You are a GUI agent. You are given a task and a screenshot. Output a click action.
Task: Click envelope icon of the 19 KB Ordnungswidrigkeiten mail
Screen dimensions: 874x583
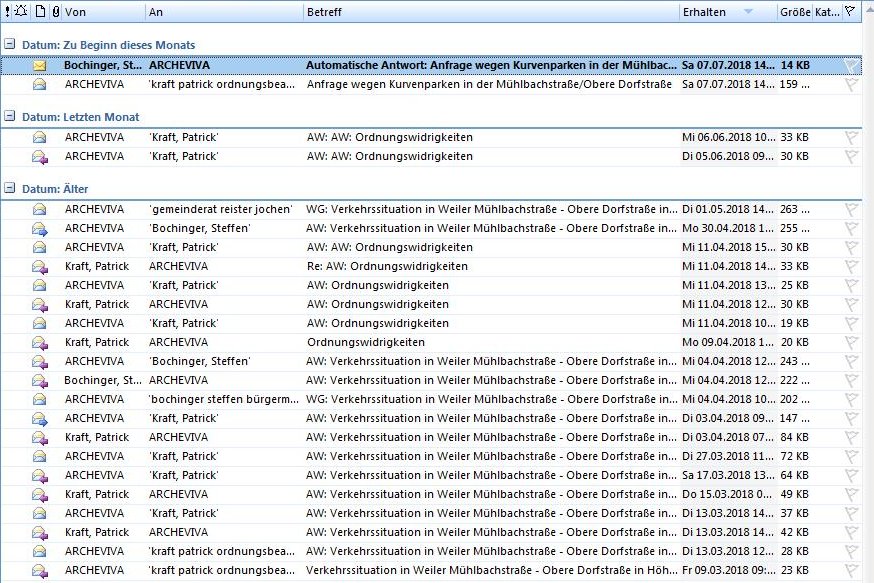(40, 323)
